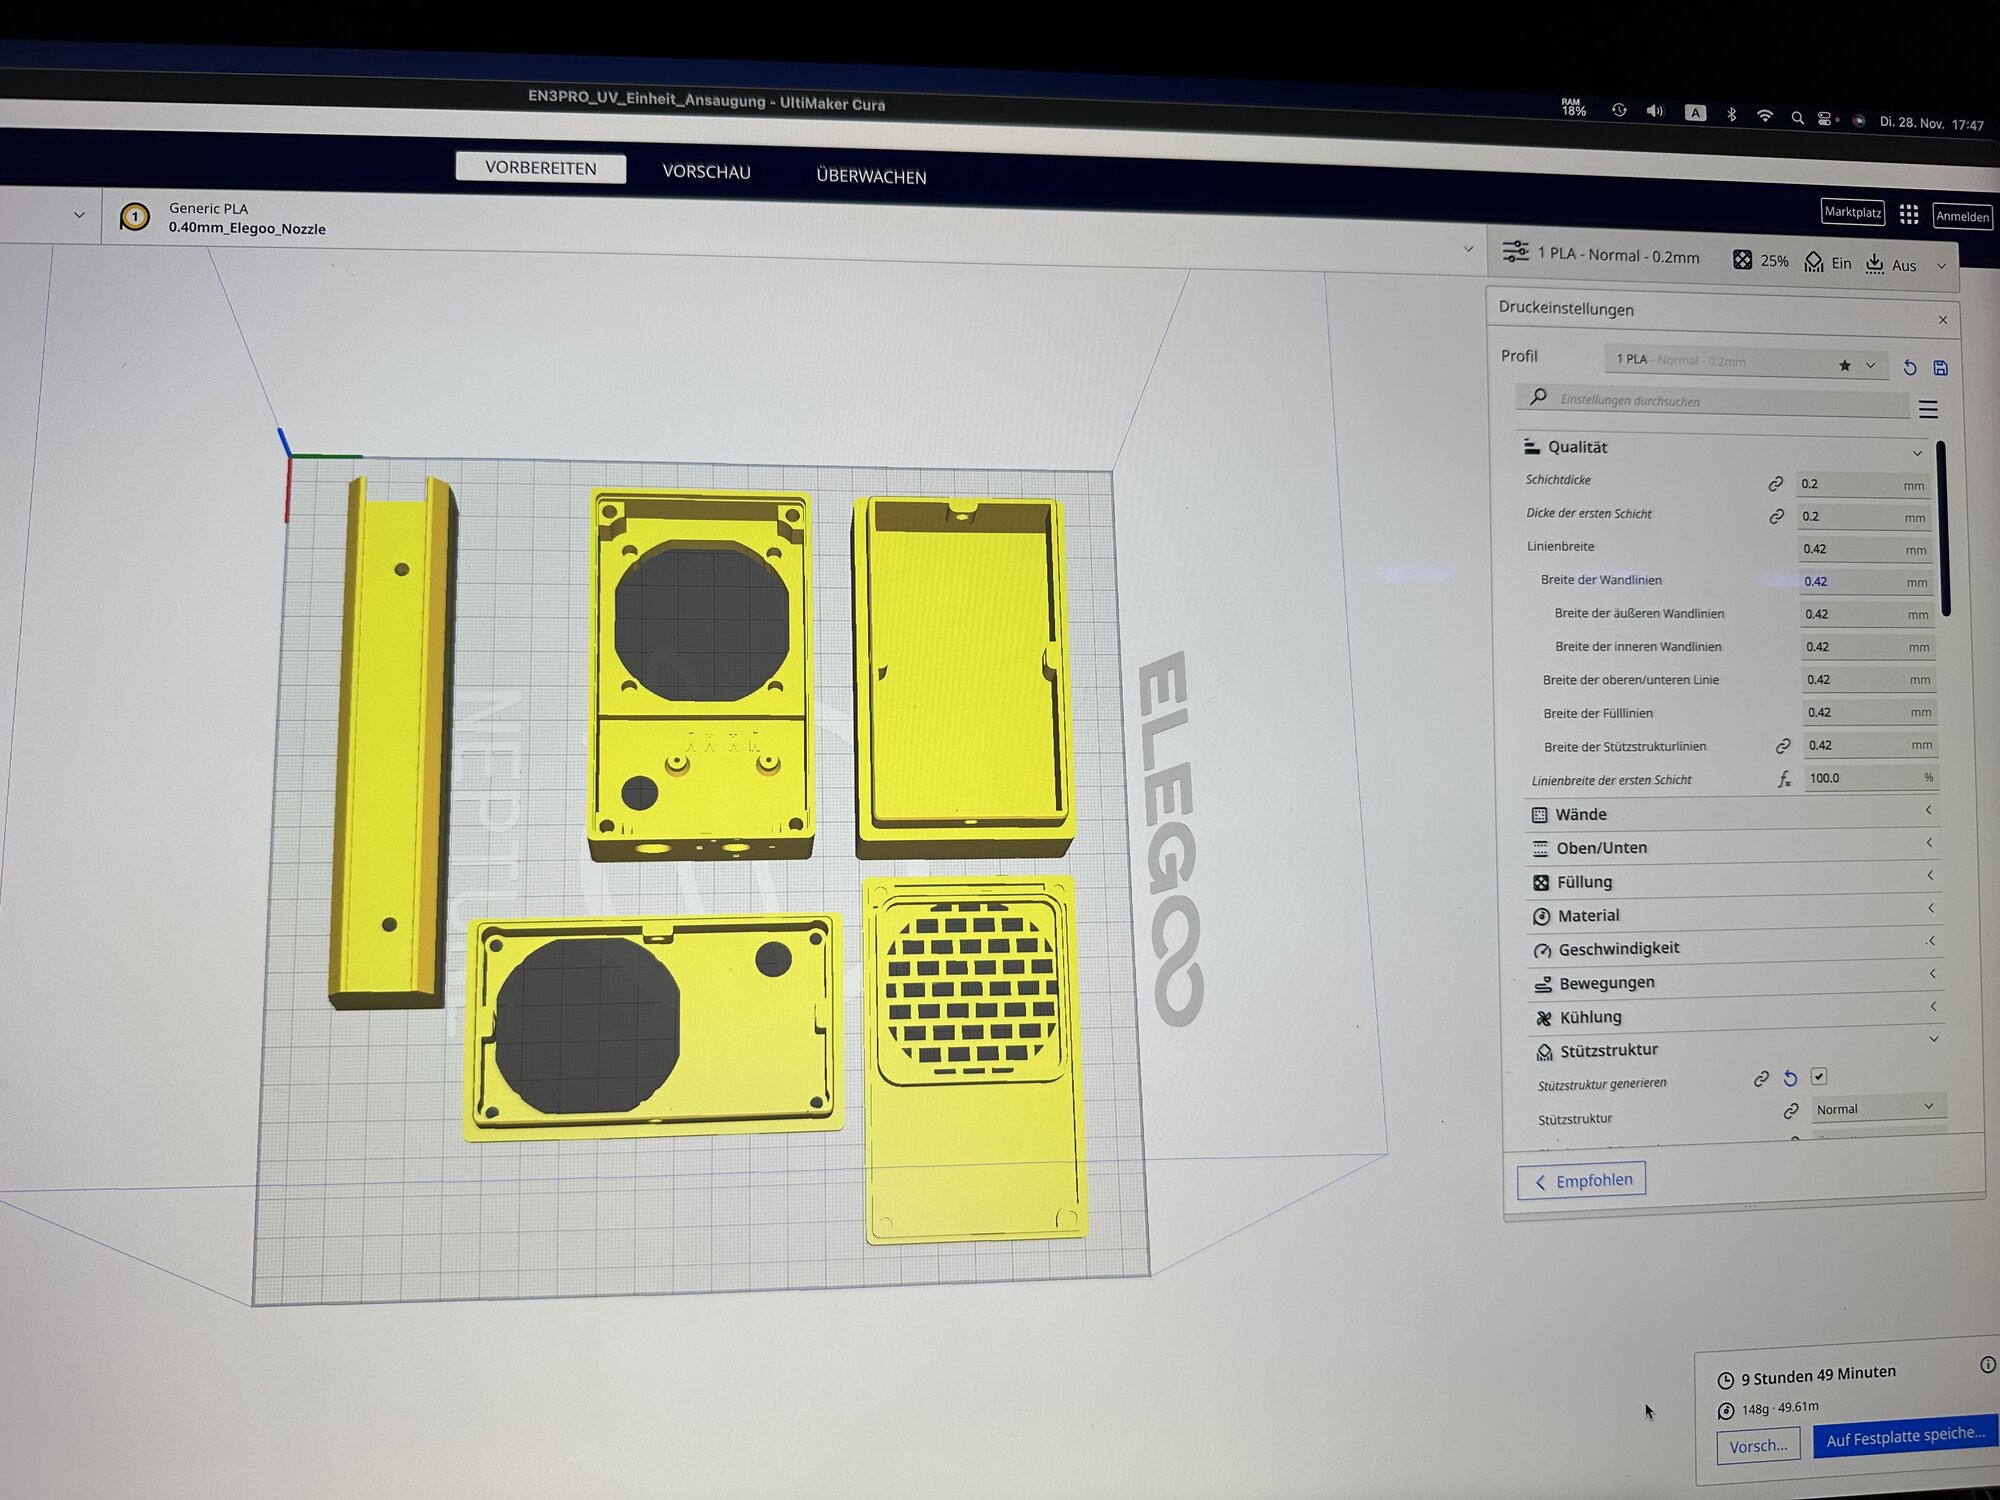Click the support Ein icon in summary bar

(1814, 262)
